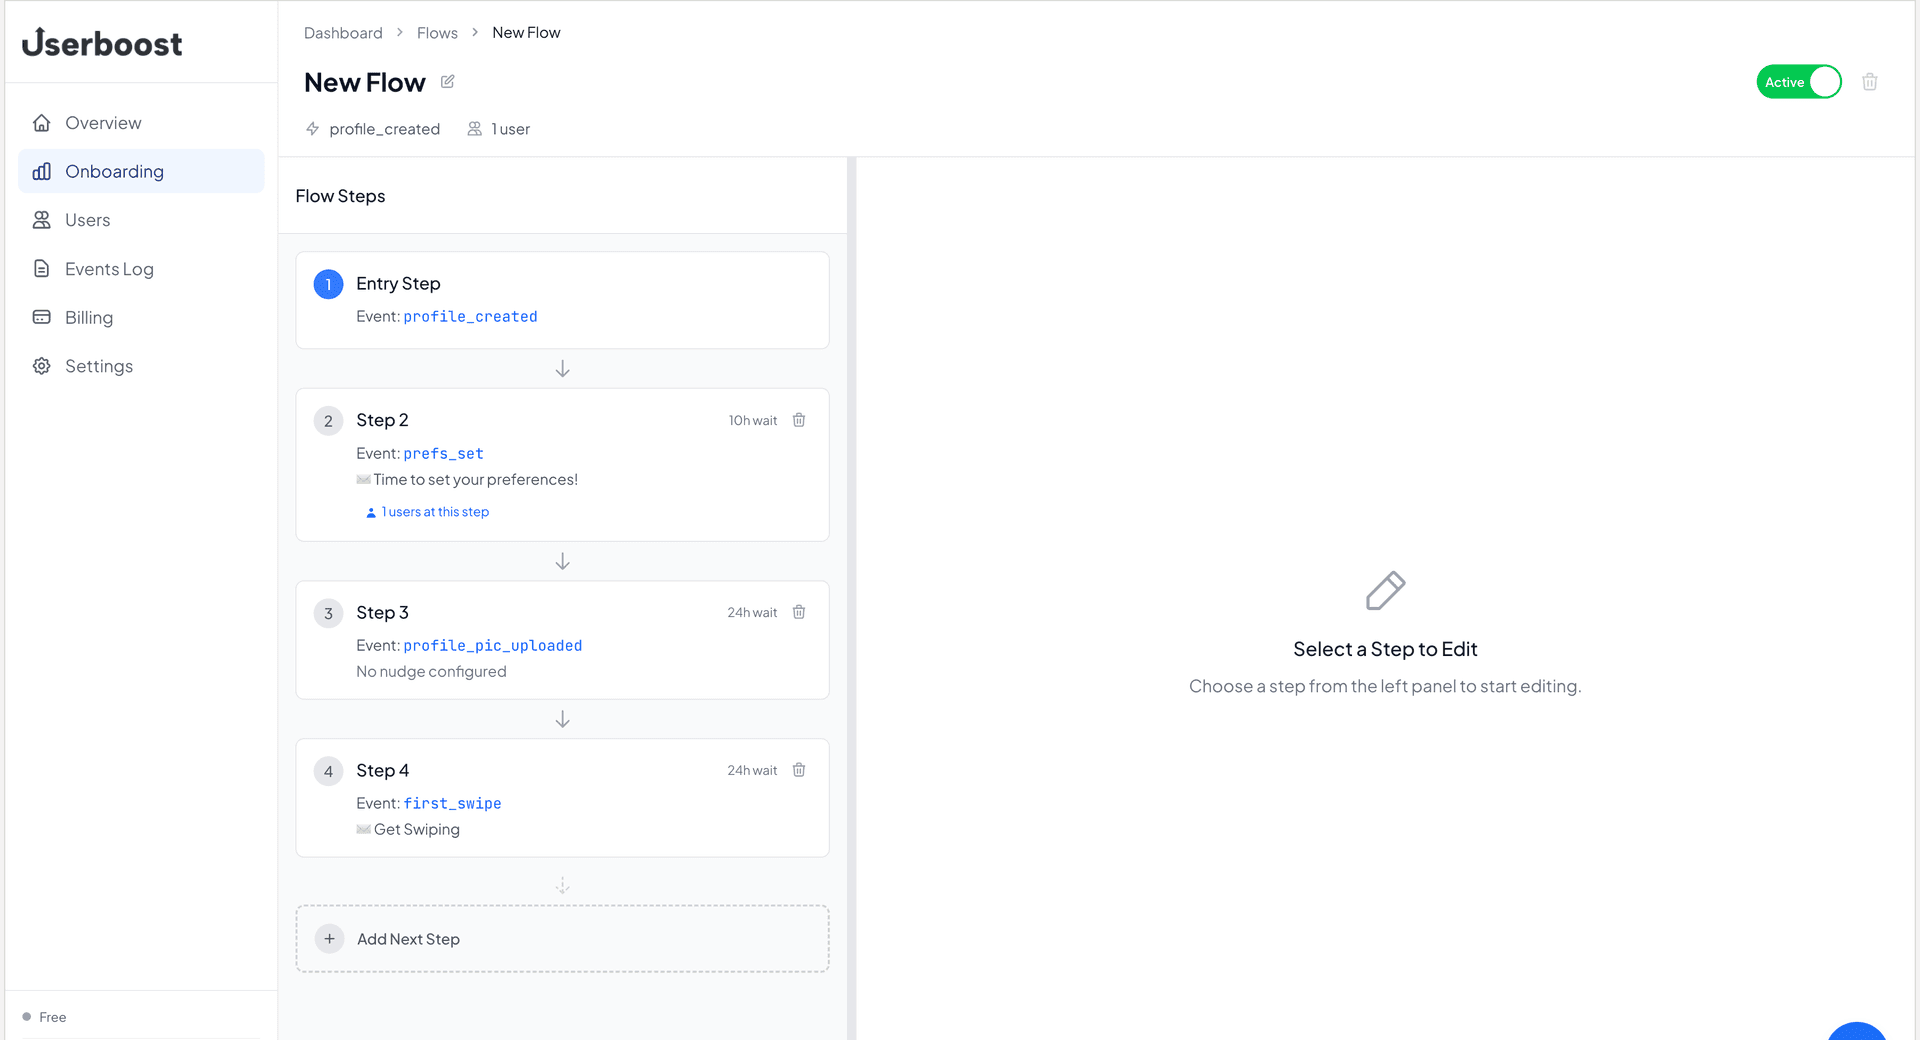Open Events Log from the sidebar
Viewport: 1920px width, 1040px height.
(x=41, y=268)
